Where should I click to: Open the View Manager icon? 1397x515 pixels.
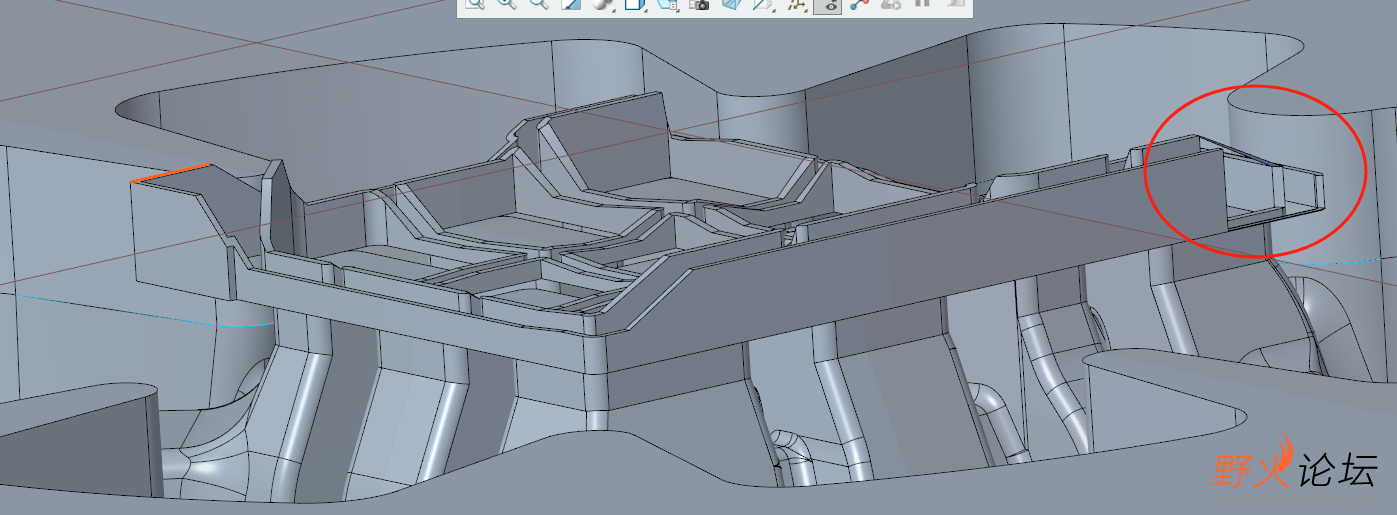[667, 4]
